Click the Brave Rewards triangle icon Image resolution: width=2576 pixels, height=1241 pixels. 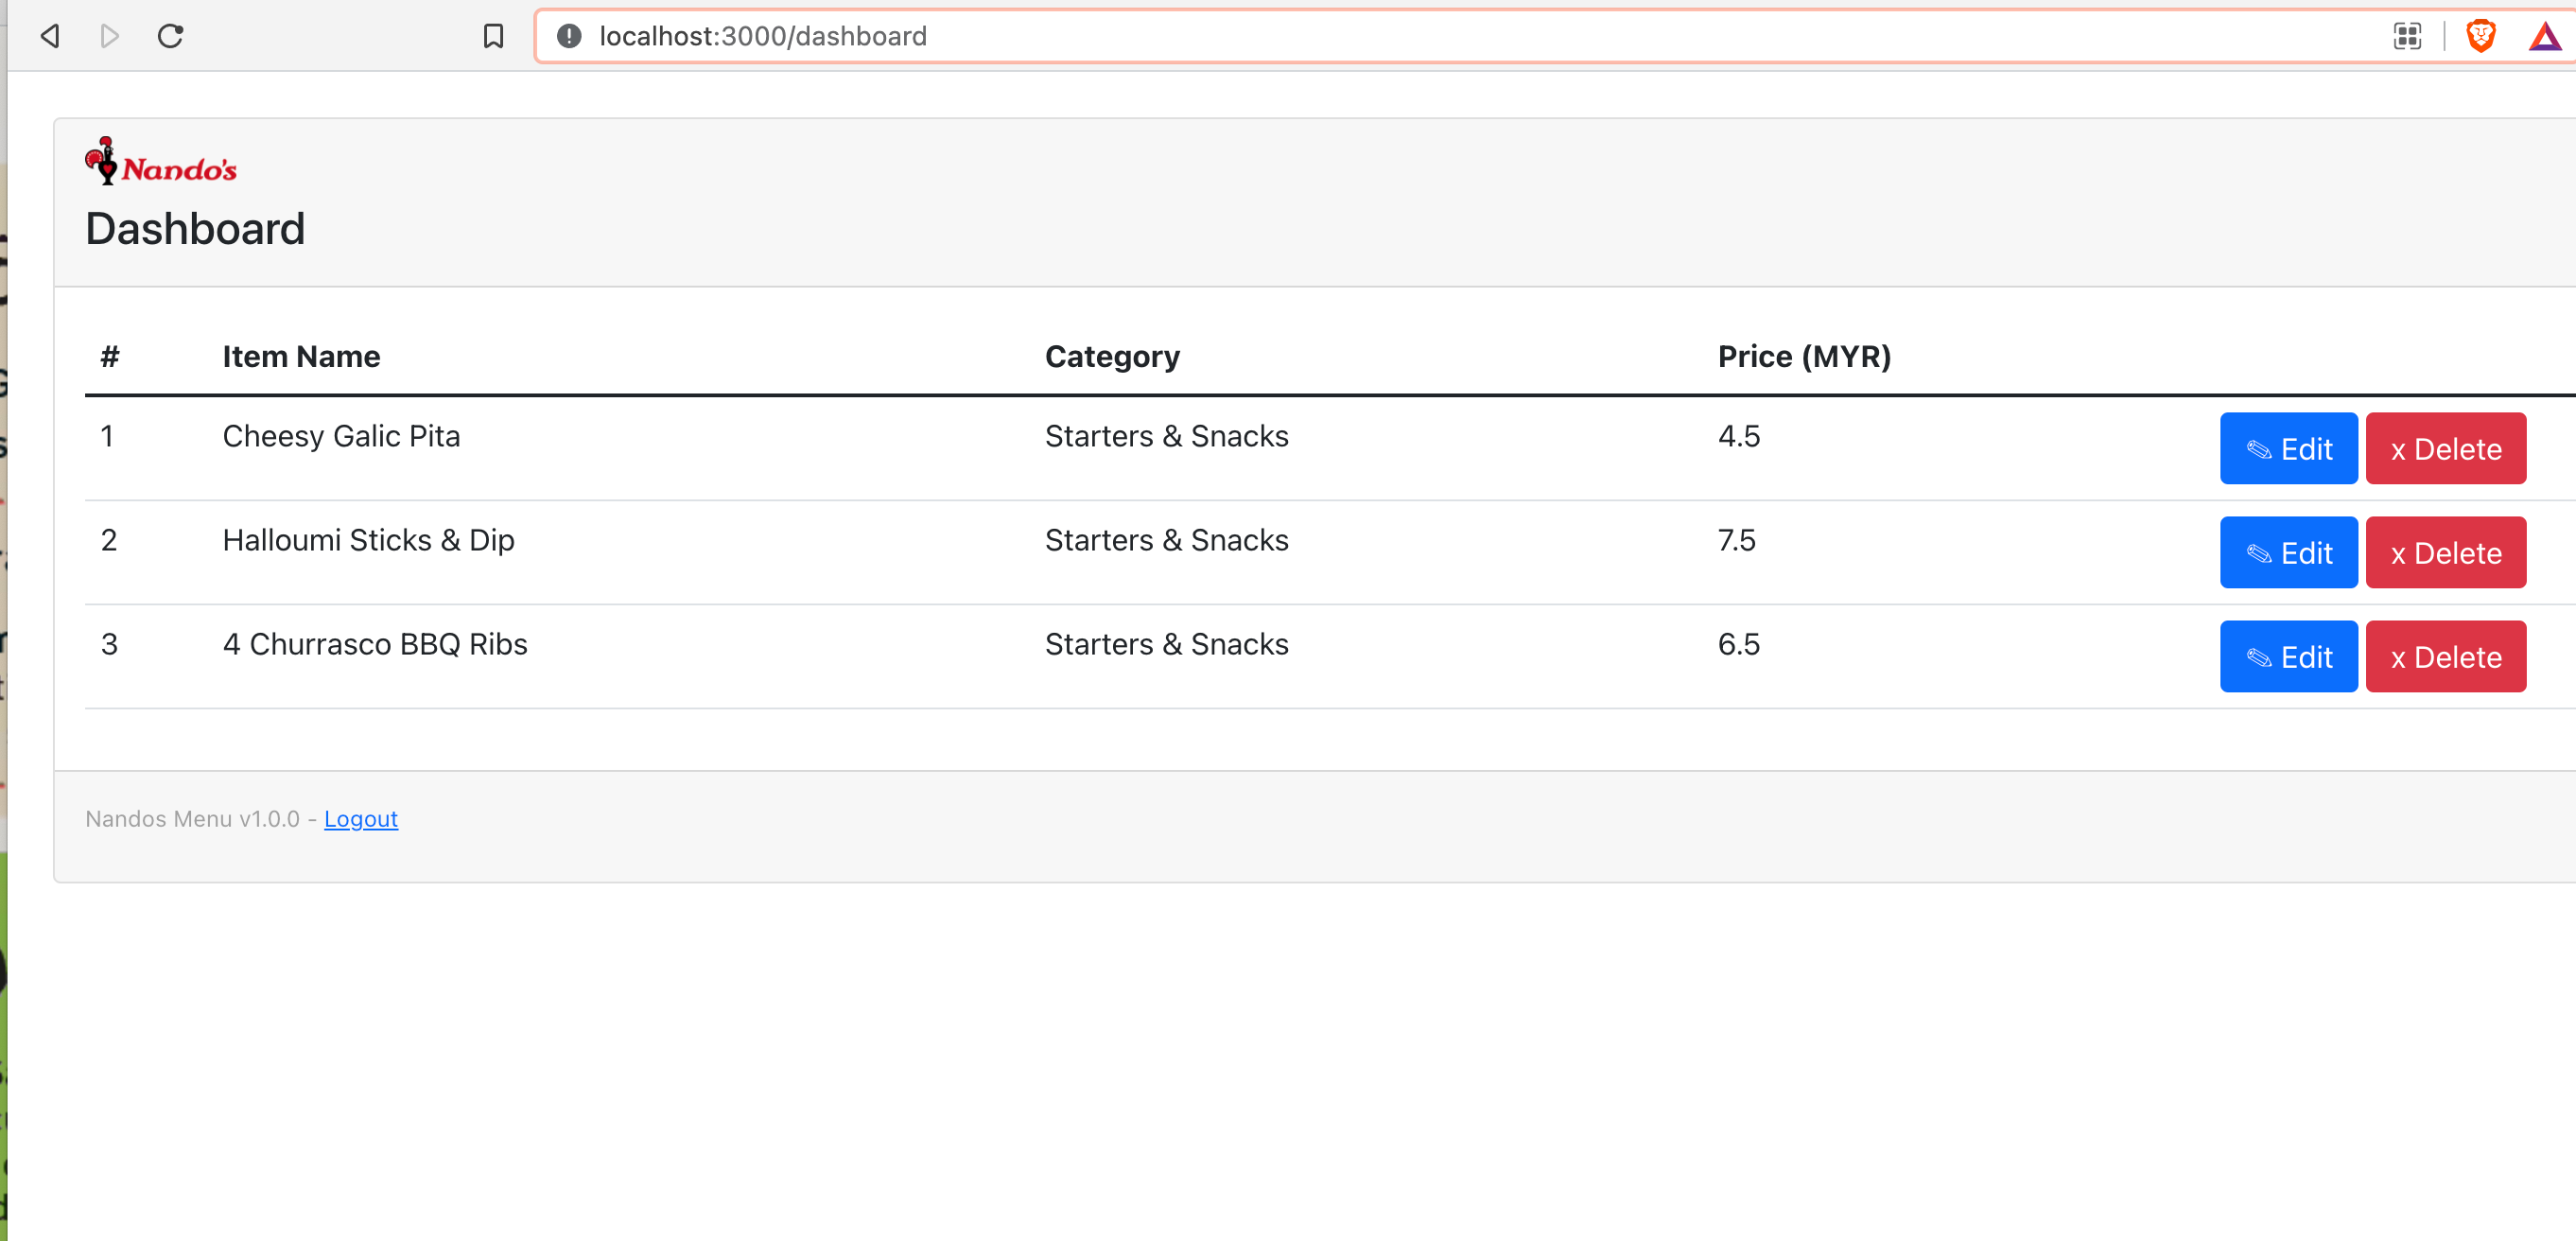click(2544, 38)
